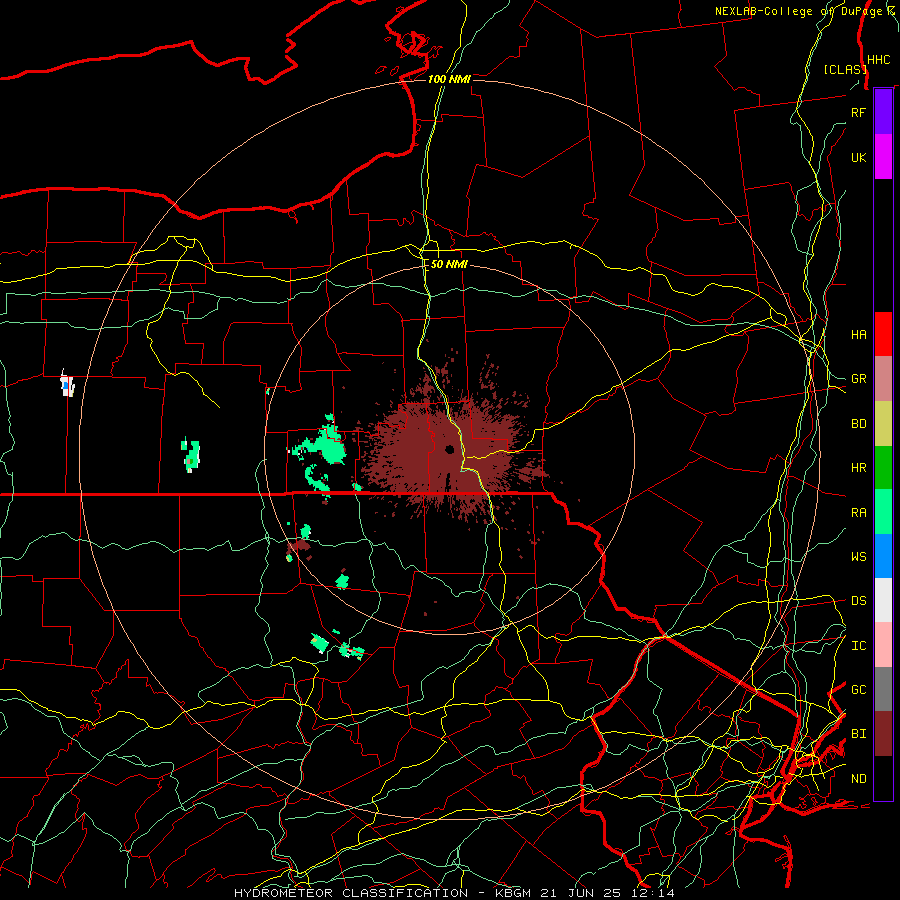Select the dusty pink GR legend color
The height and width of the screenshot is (900, 900).
[883, 378]
